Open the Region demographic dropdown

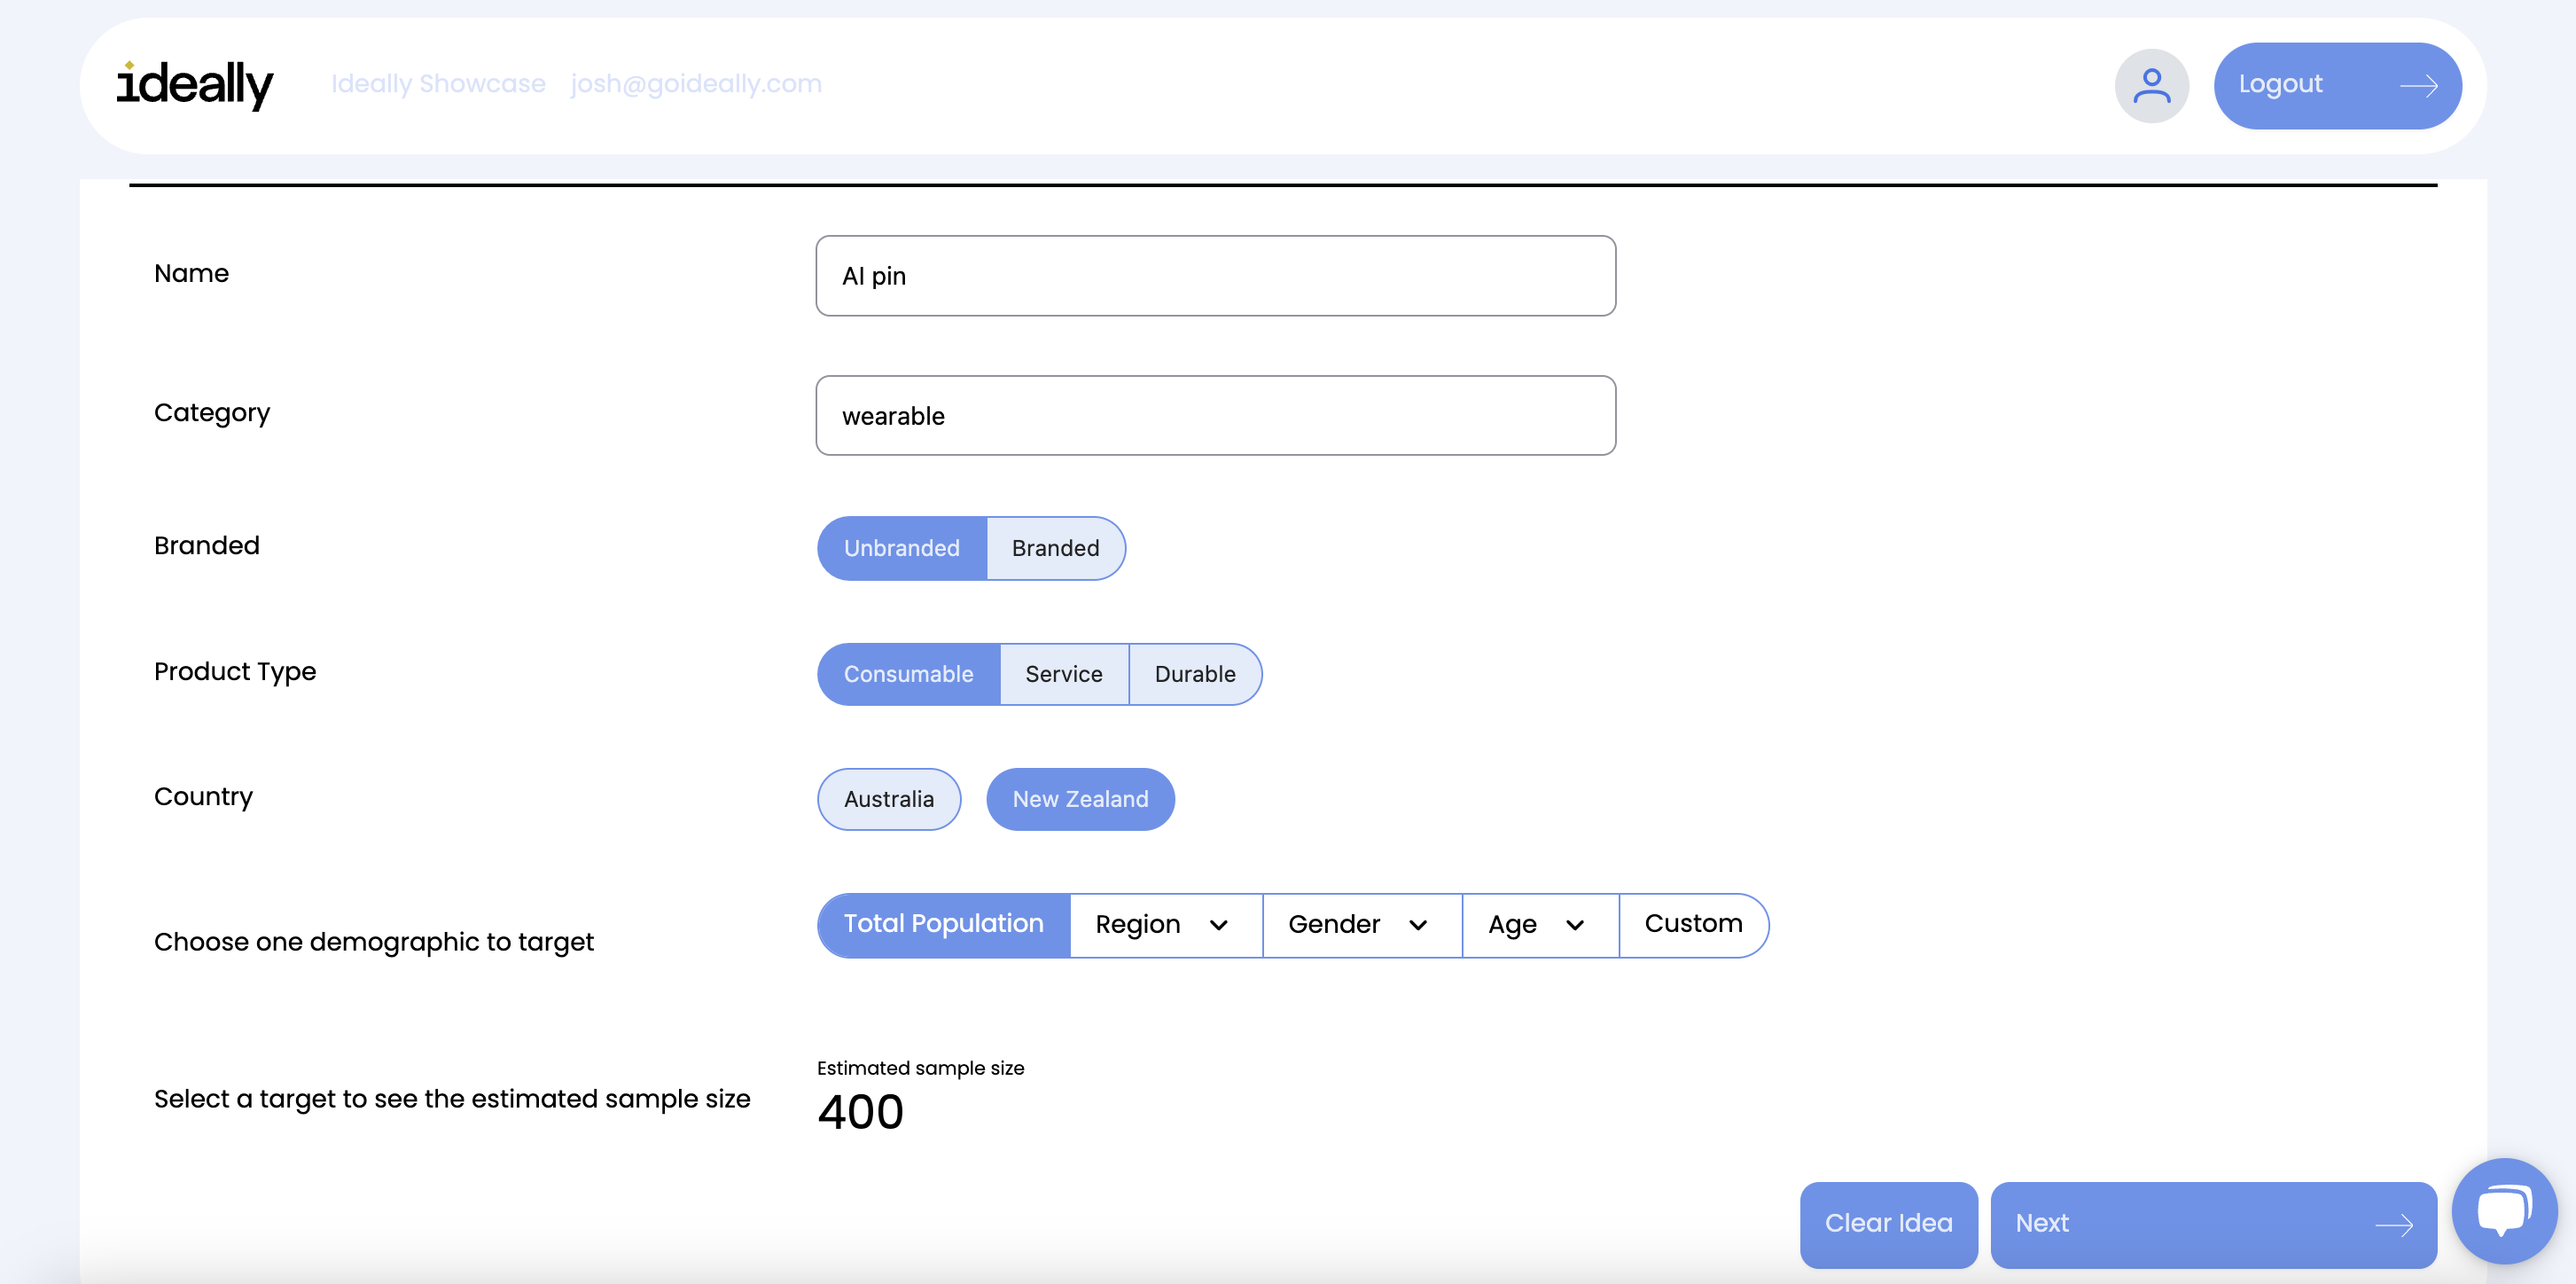(x=1163, y=924)
